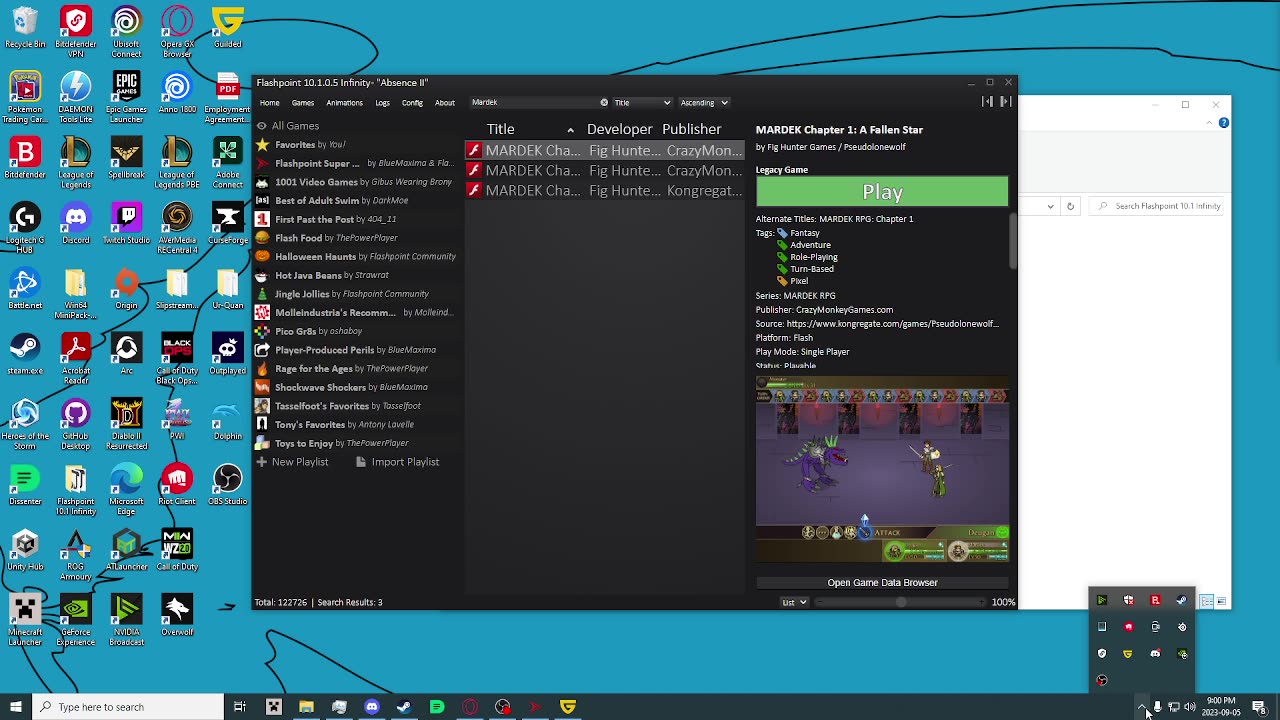Open the 1001 Video Games playlist
The height and width of the screenshot is (720, 1280).
click(357, 182)
